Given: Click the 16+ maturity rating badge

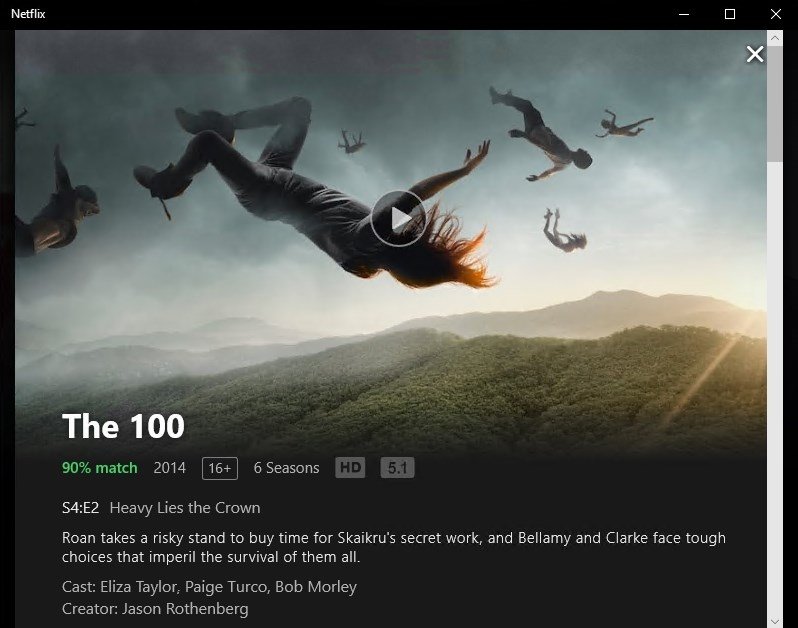Looking at the screenshot, I should point(220,468).
